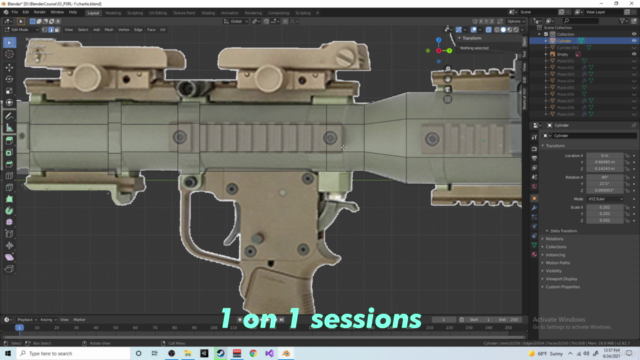This screenshot has width=640, height=360.
Task: Open the Tool properties tab icon
Action: tap(534, 138)
